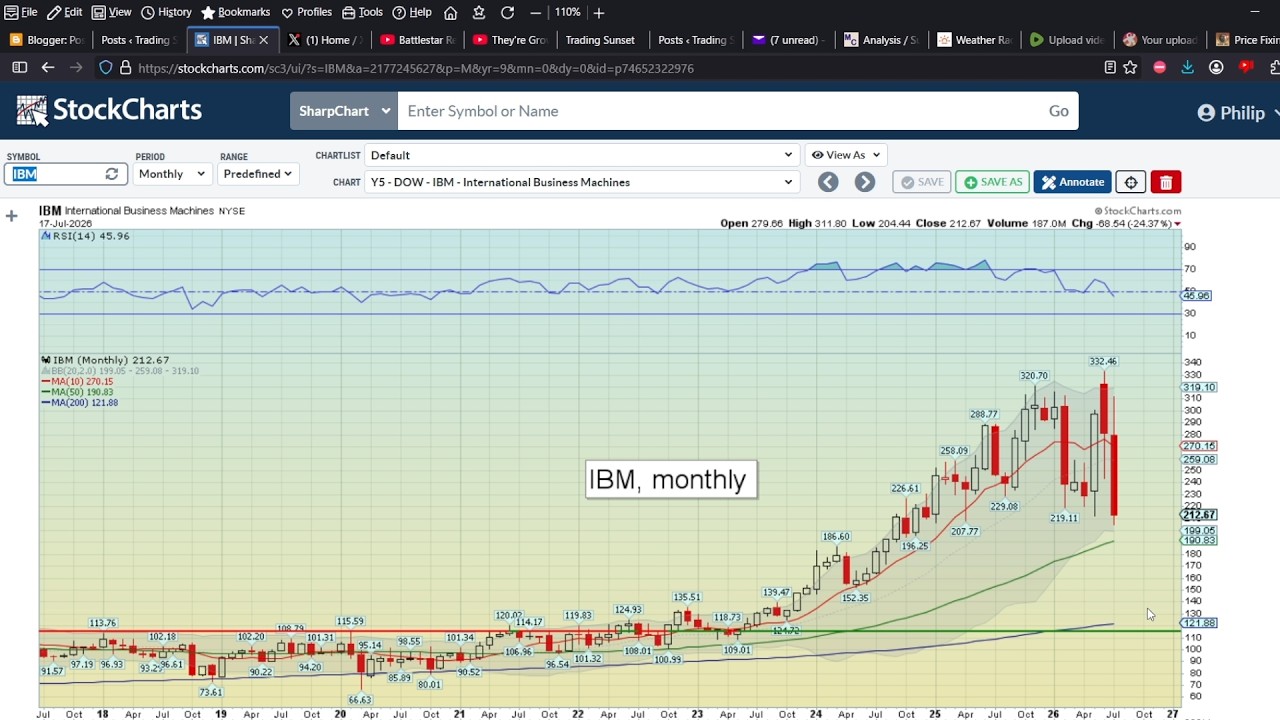Expand the ChartList Default dropdown
The width and height of the screenshot is (1280, 720).
pos(581,155)
